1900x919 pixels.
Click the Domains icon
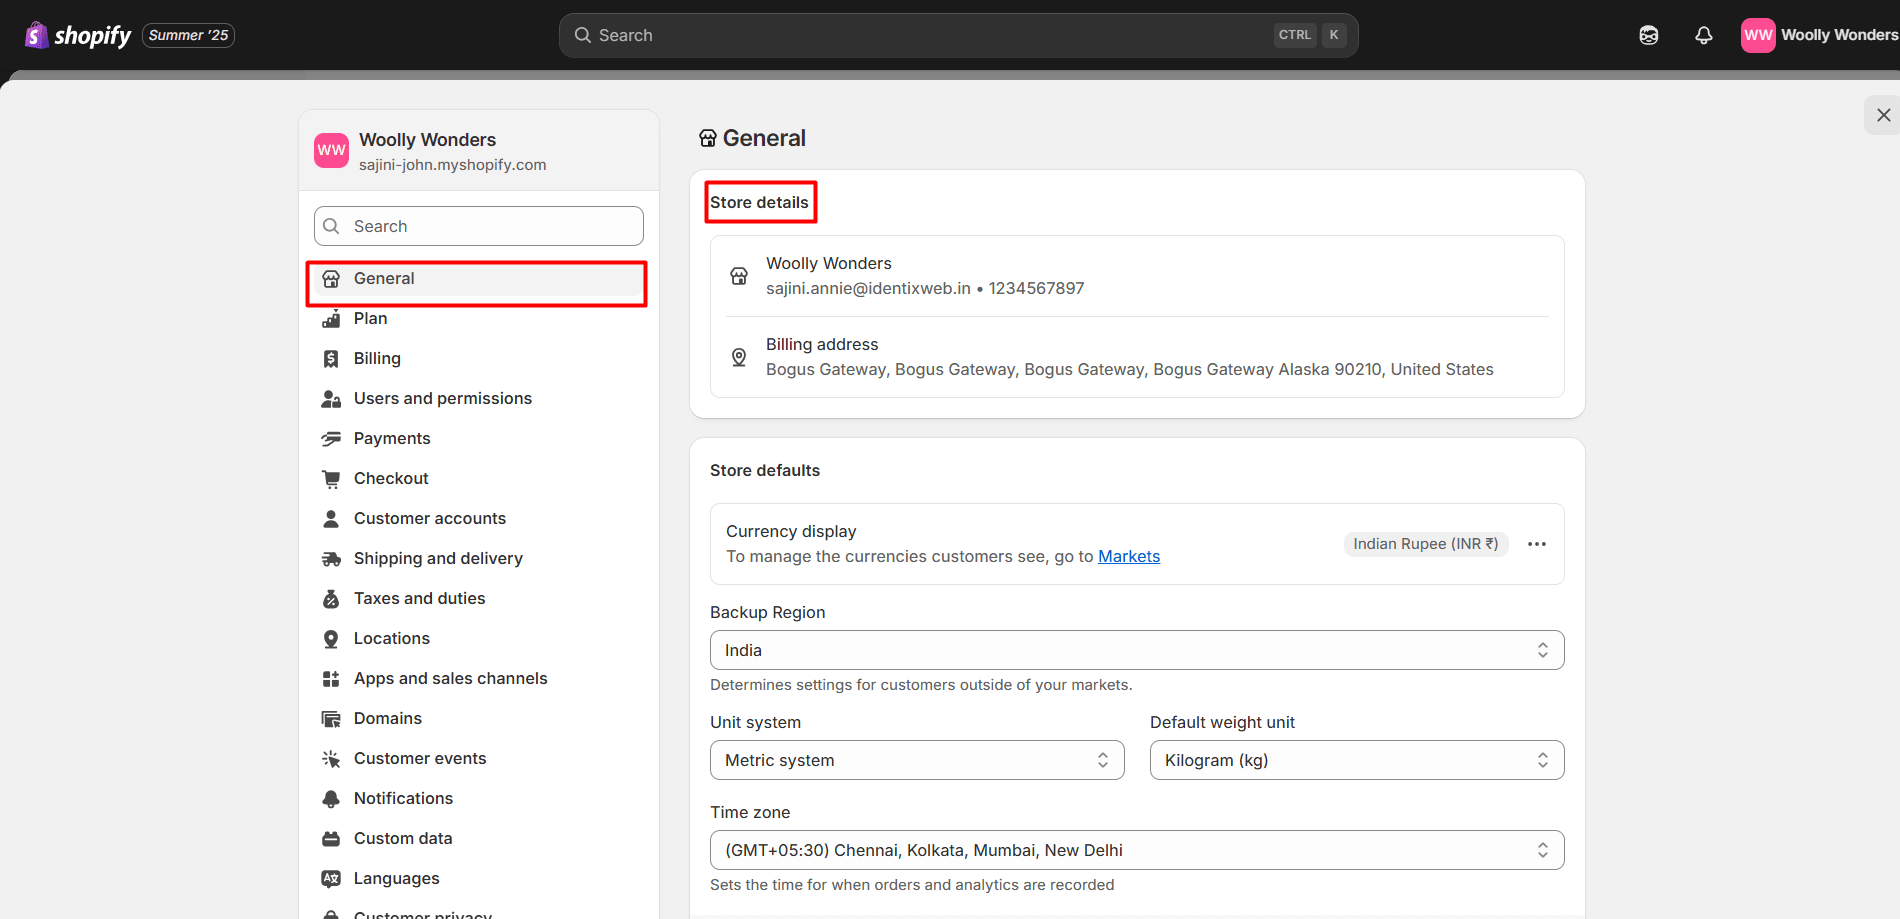coord(331,719)
